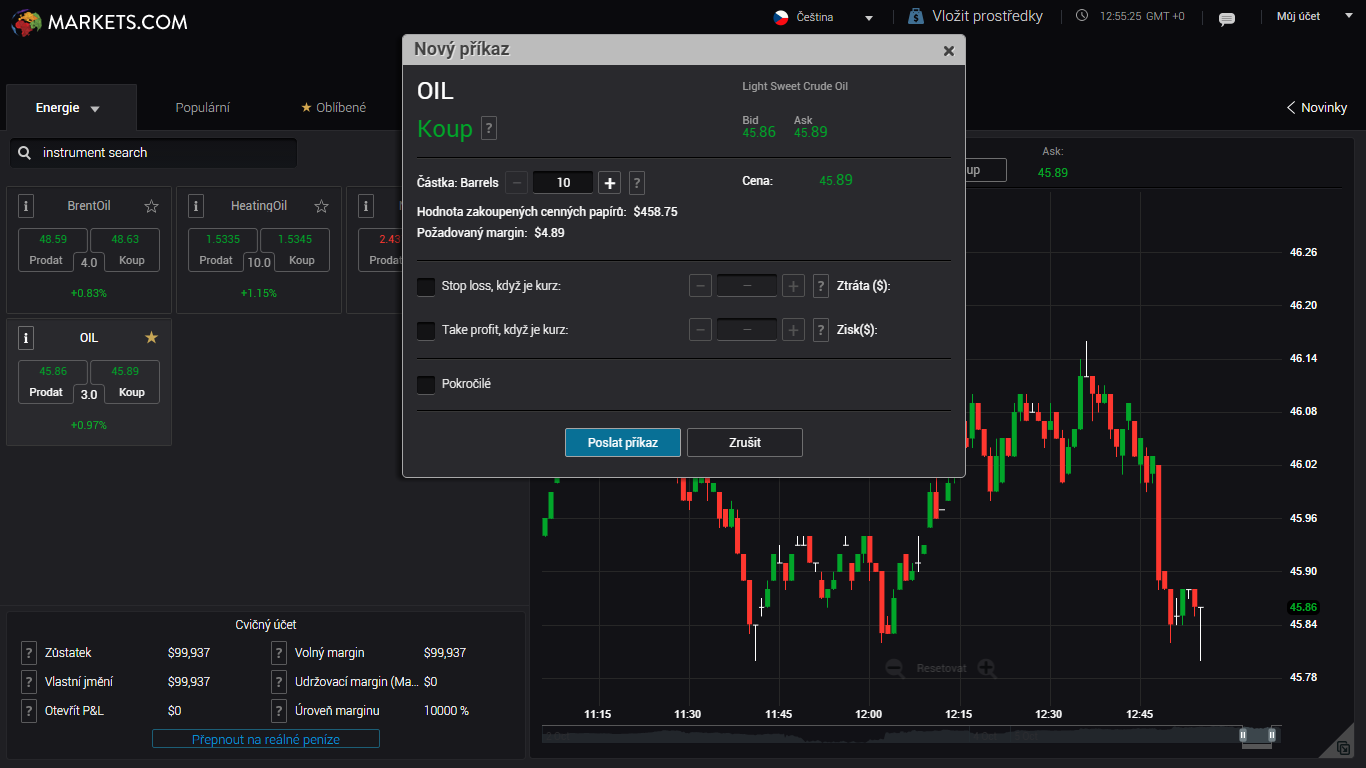Decrease Barrels amount with minus
Screen dimensions: 1366x768
(x=516, y=183)
